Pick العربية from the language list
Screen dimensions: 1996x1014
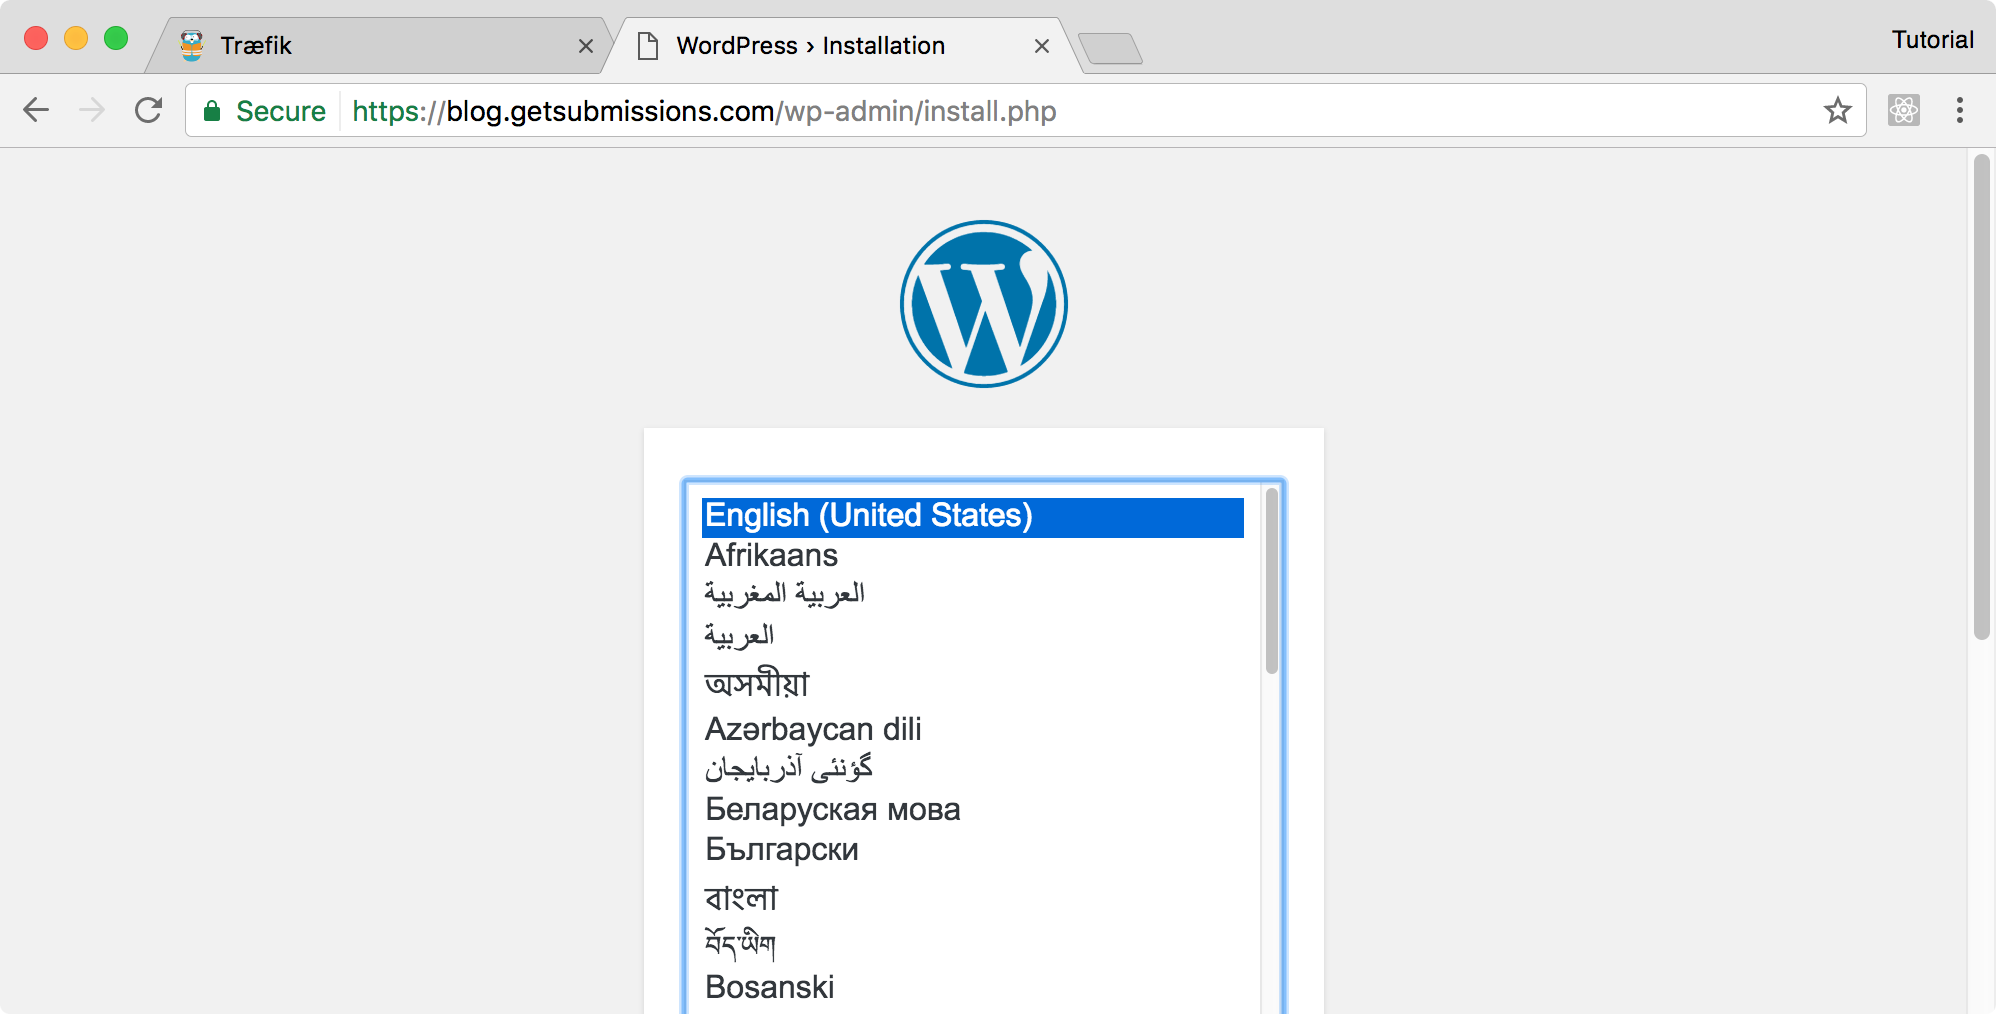(973, 636)
